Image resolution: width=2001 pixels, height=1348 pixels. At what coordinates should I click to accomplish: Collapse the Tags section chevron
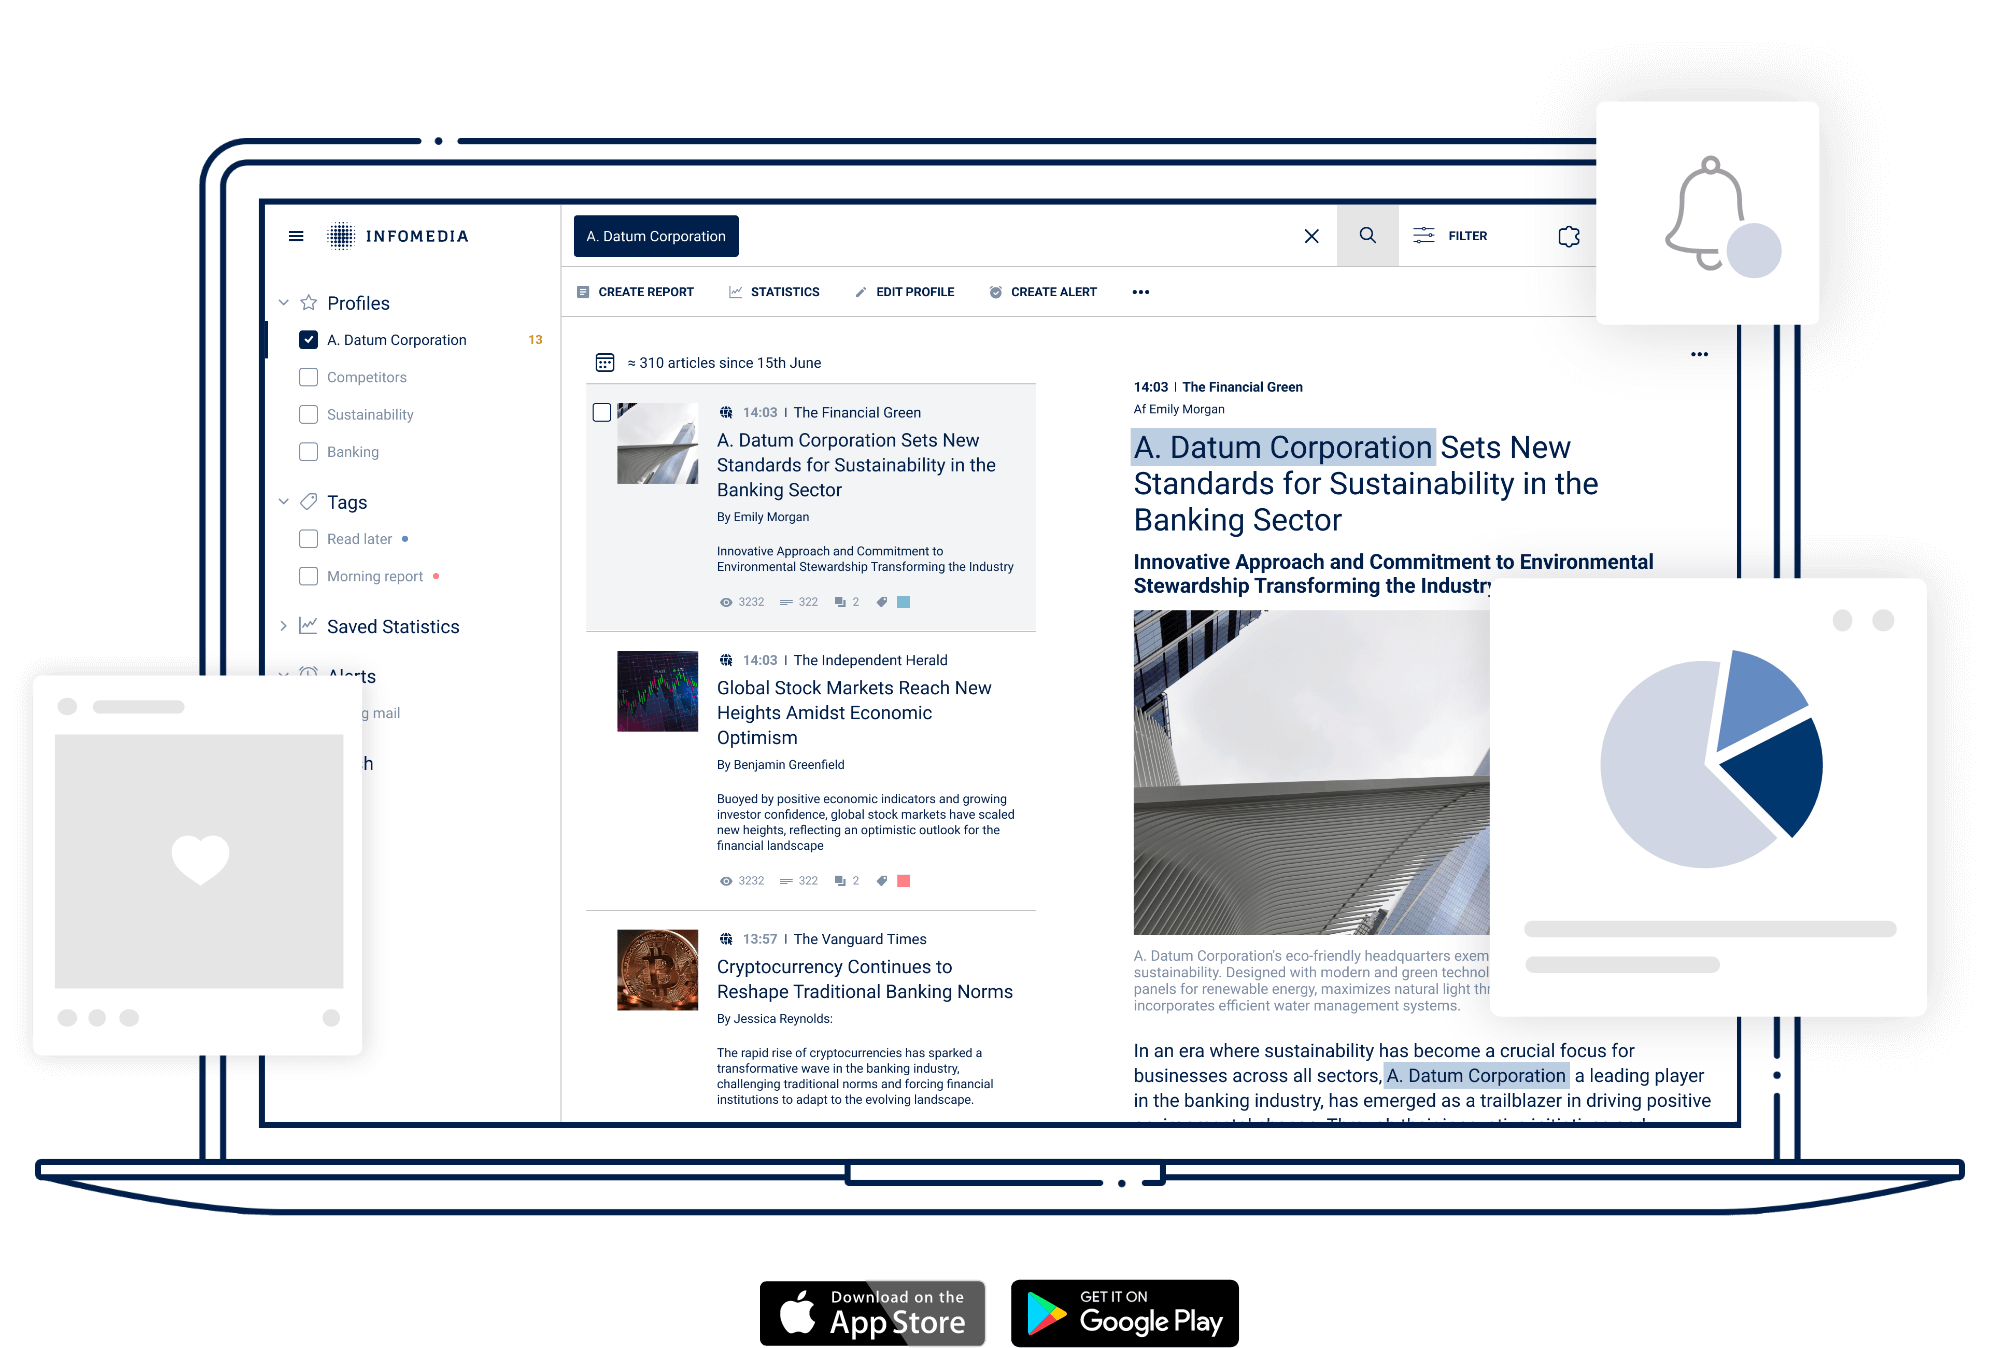[x=283, y=501]
